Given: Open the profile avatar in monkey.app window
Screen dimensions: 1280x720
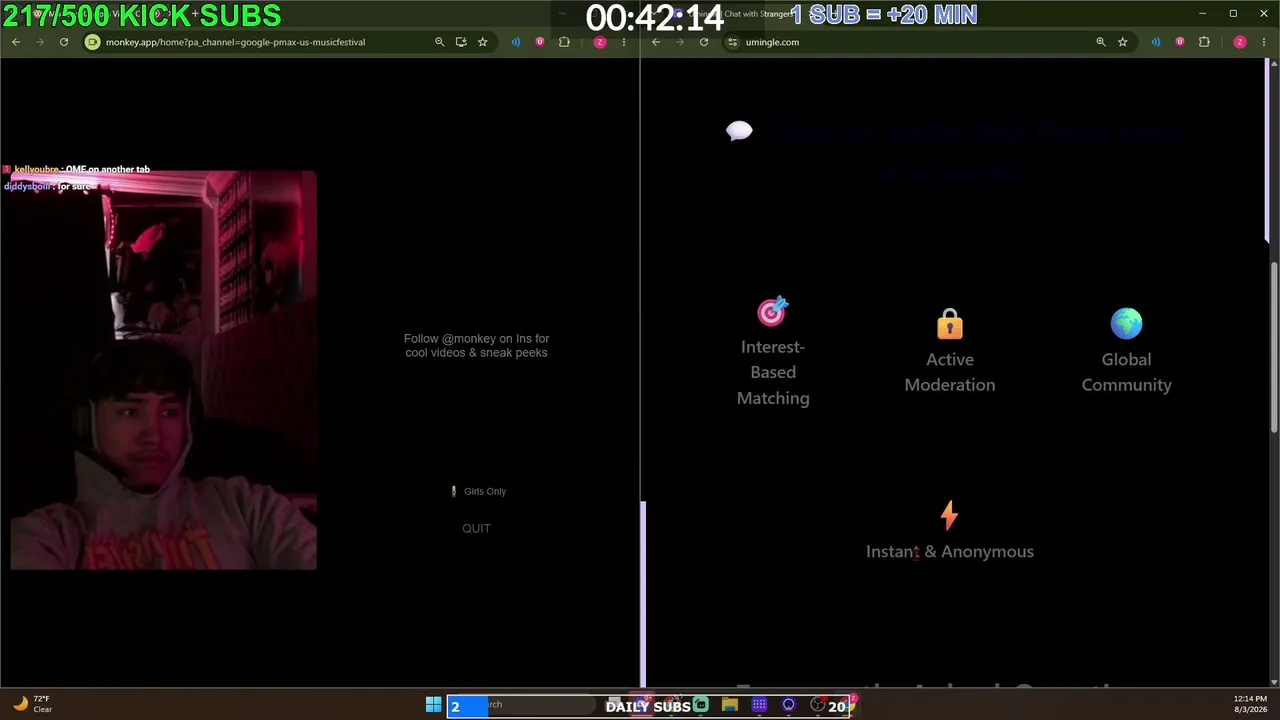Looking at the screenshot, I should [600, 42].
